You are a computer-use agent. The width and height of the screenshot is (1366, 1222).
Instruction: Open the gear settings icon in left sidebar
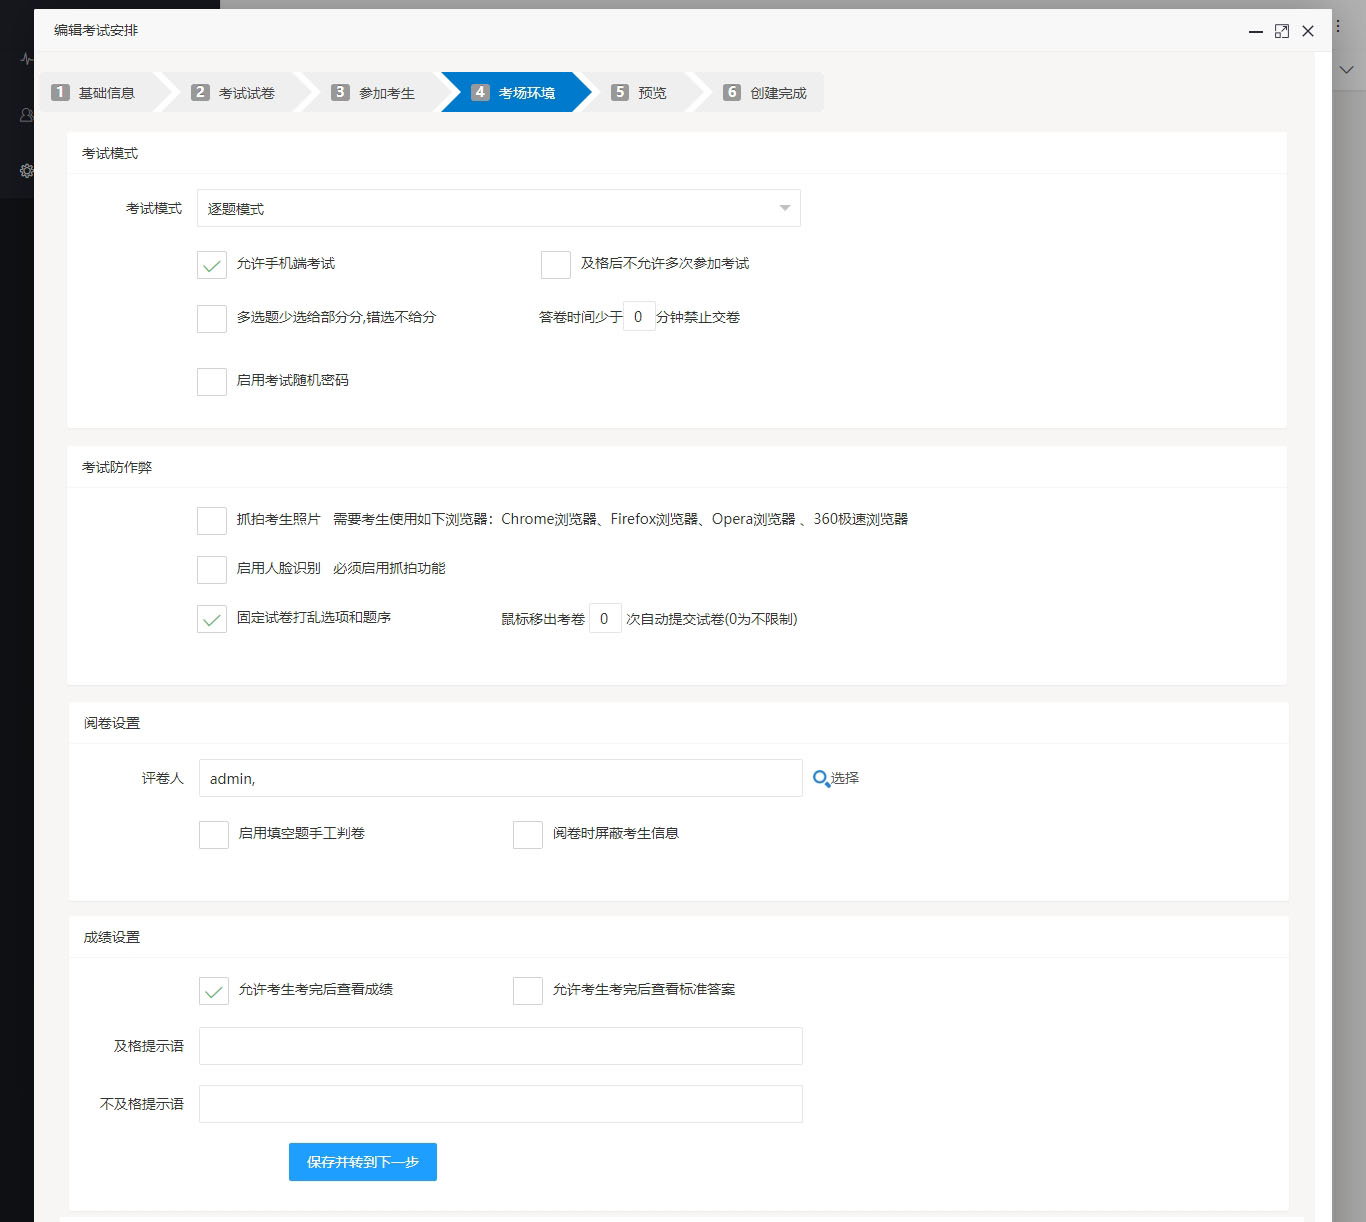tap(27, 171)
